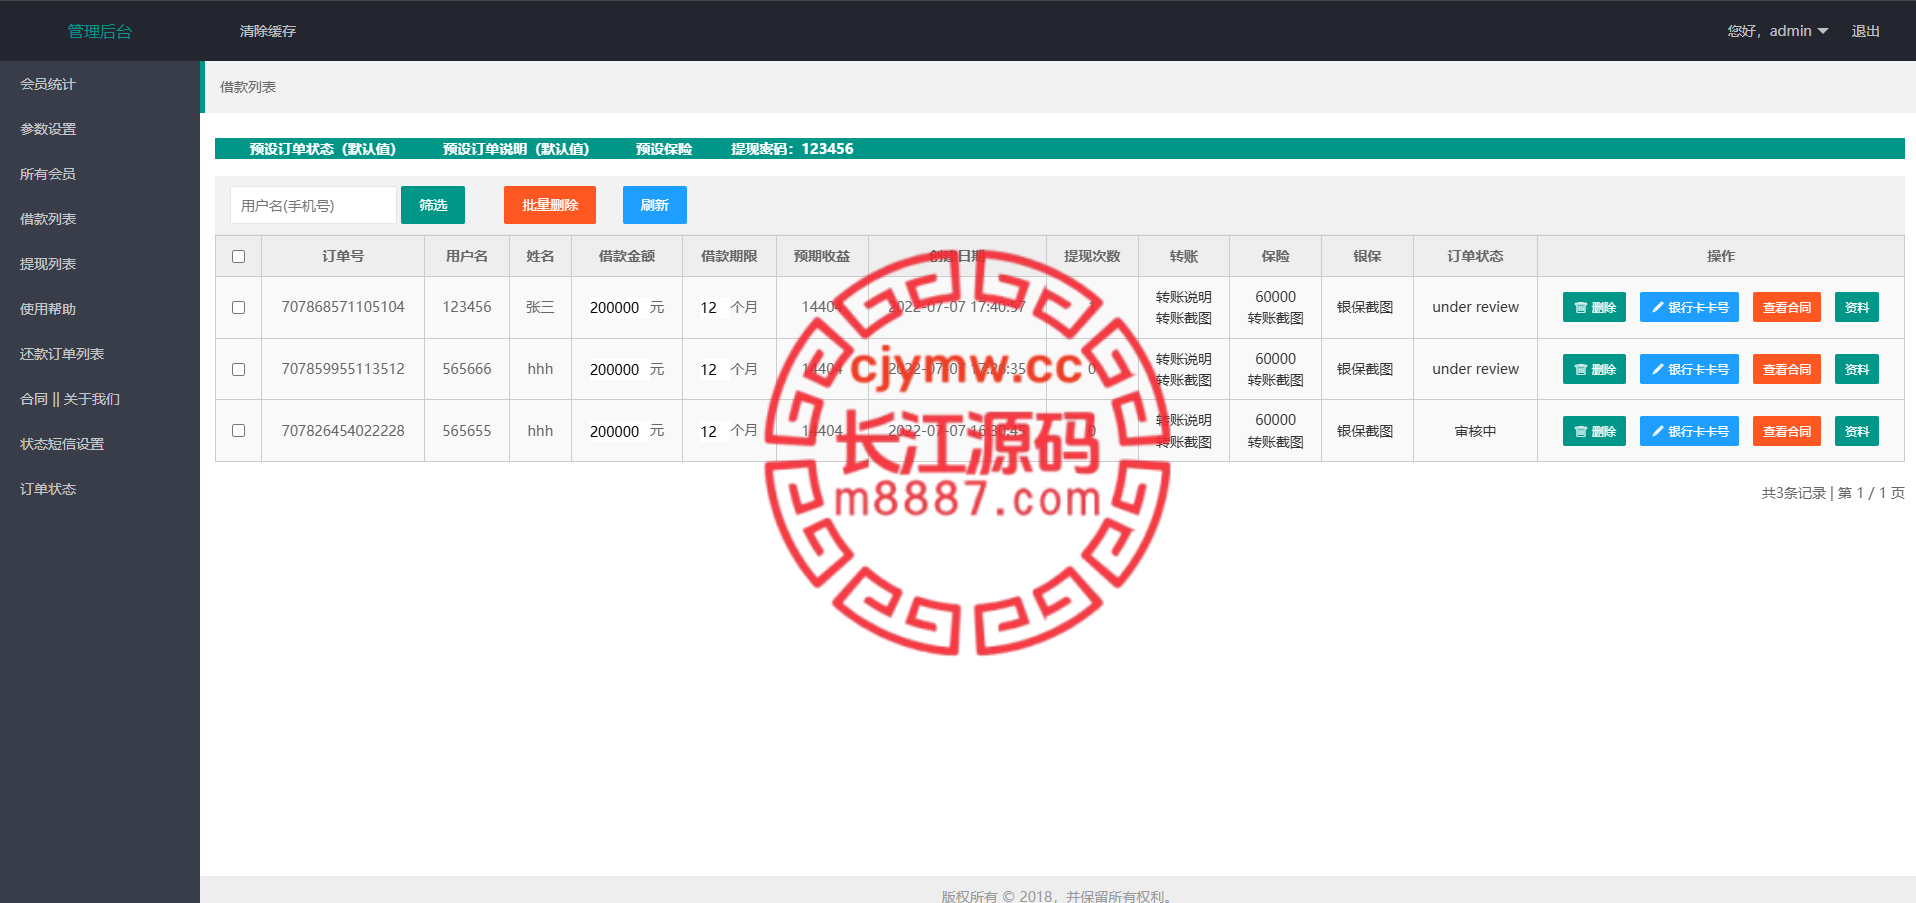Viewport: 1916px width, 903px height.
Task: Click the 刷新 refresh button
Action: (x=655, y=205)
